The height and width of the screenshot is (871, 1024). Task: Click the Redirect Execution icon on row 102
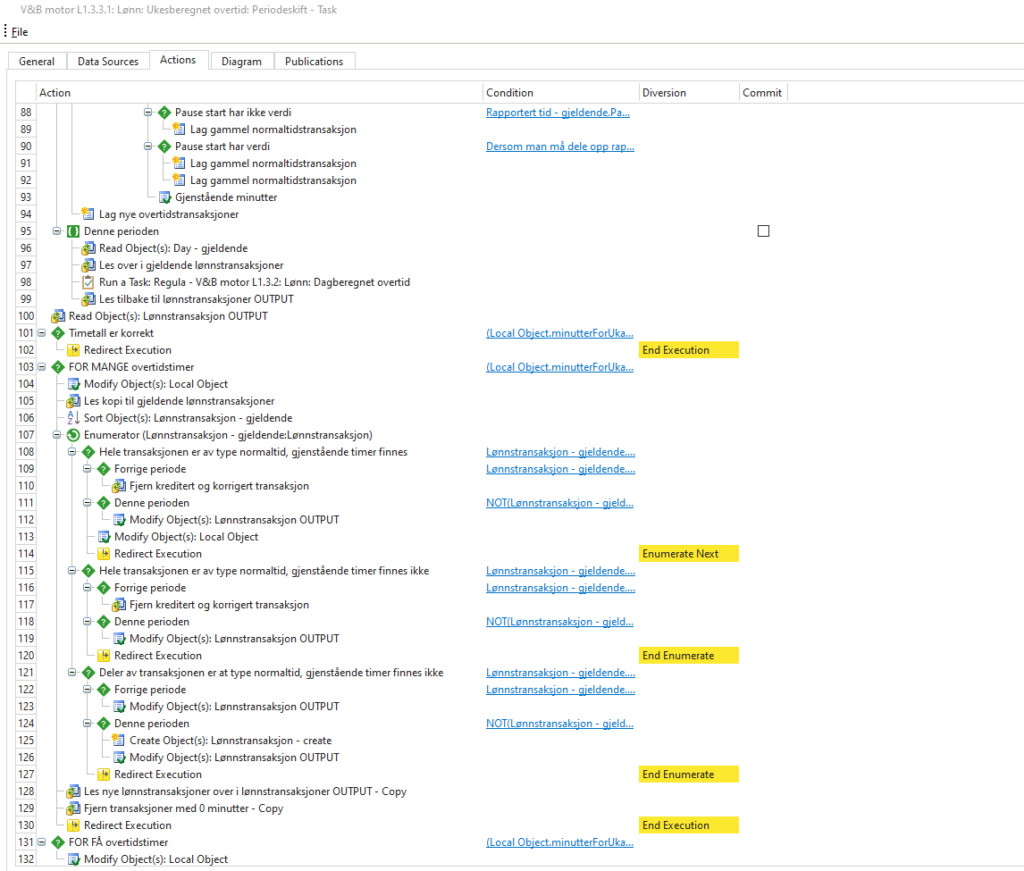74,350
